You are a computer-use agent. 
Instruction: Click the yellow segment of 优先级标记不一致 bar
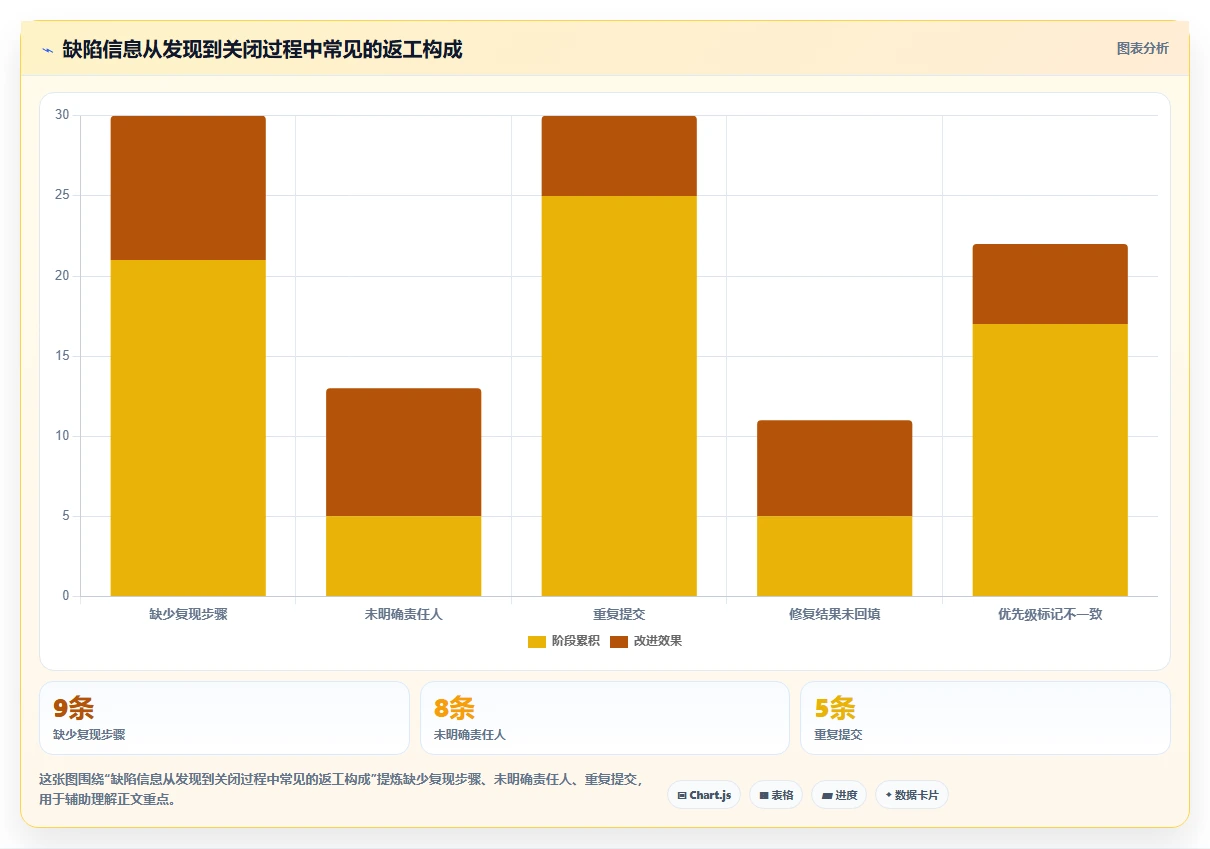1050,460
